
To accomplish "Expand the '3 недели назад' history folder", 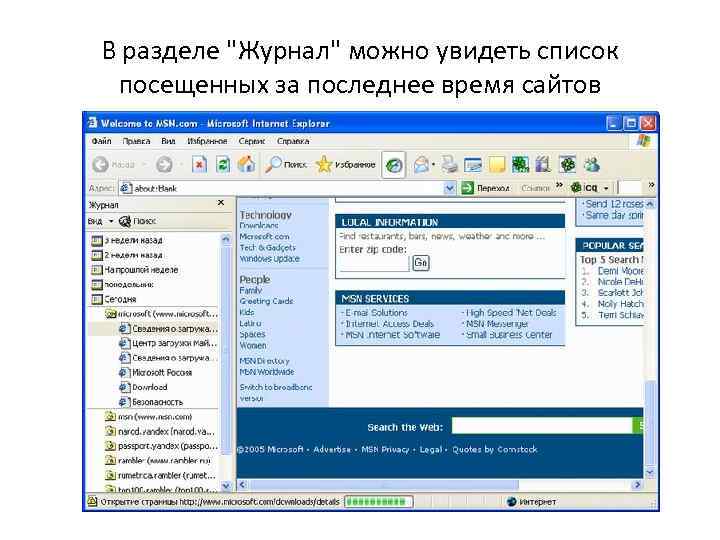I will tap(127, 240).
